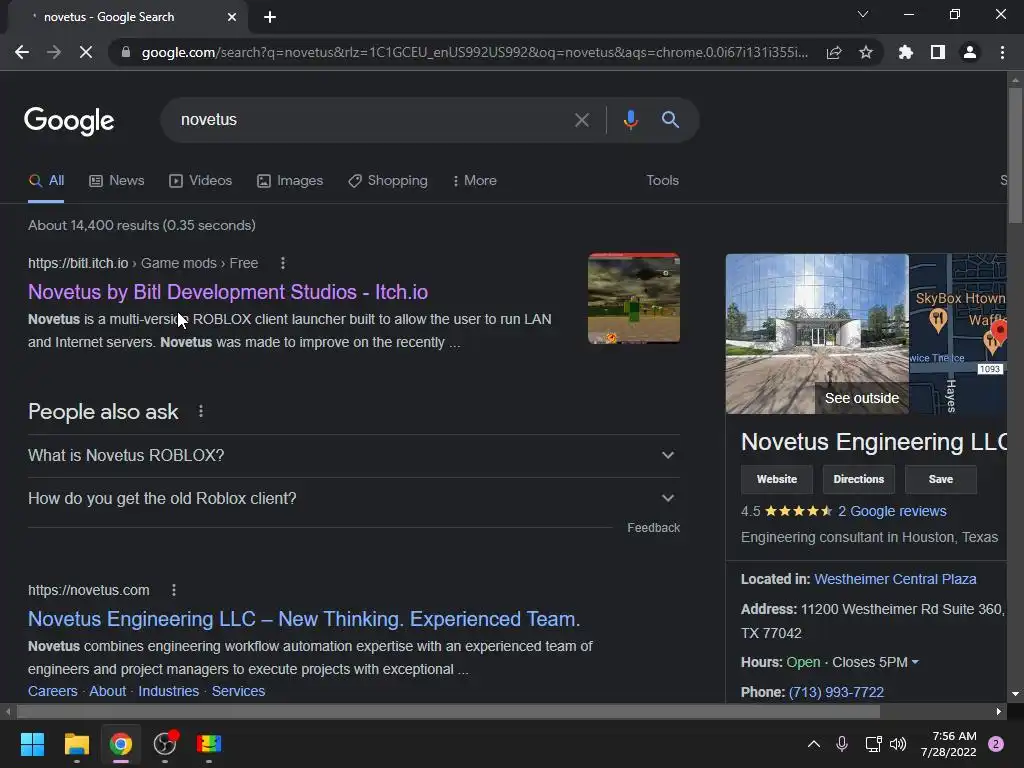
Task: Clear the search box text
Action: click(x=581, y=120)
